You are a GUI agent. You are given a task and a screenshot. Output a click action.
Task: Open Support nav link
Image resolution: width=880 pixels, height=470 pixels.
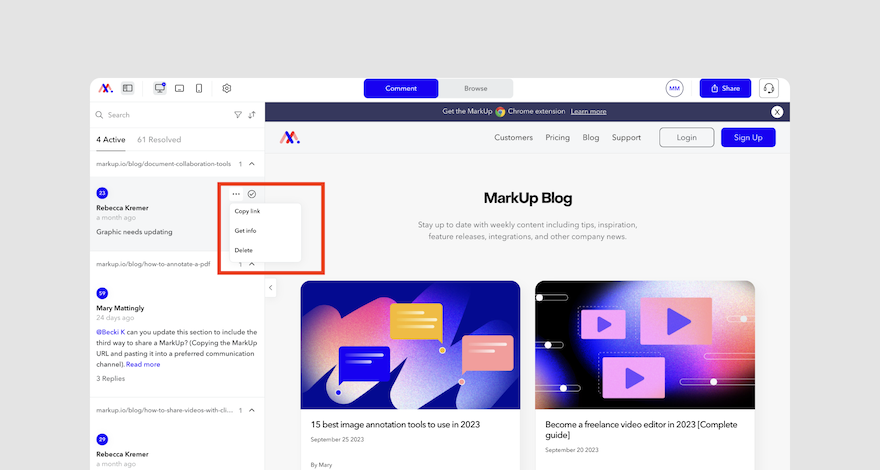[x=626, y=138]
